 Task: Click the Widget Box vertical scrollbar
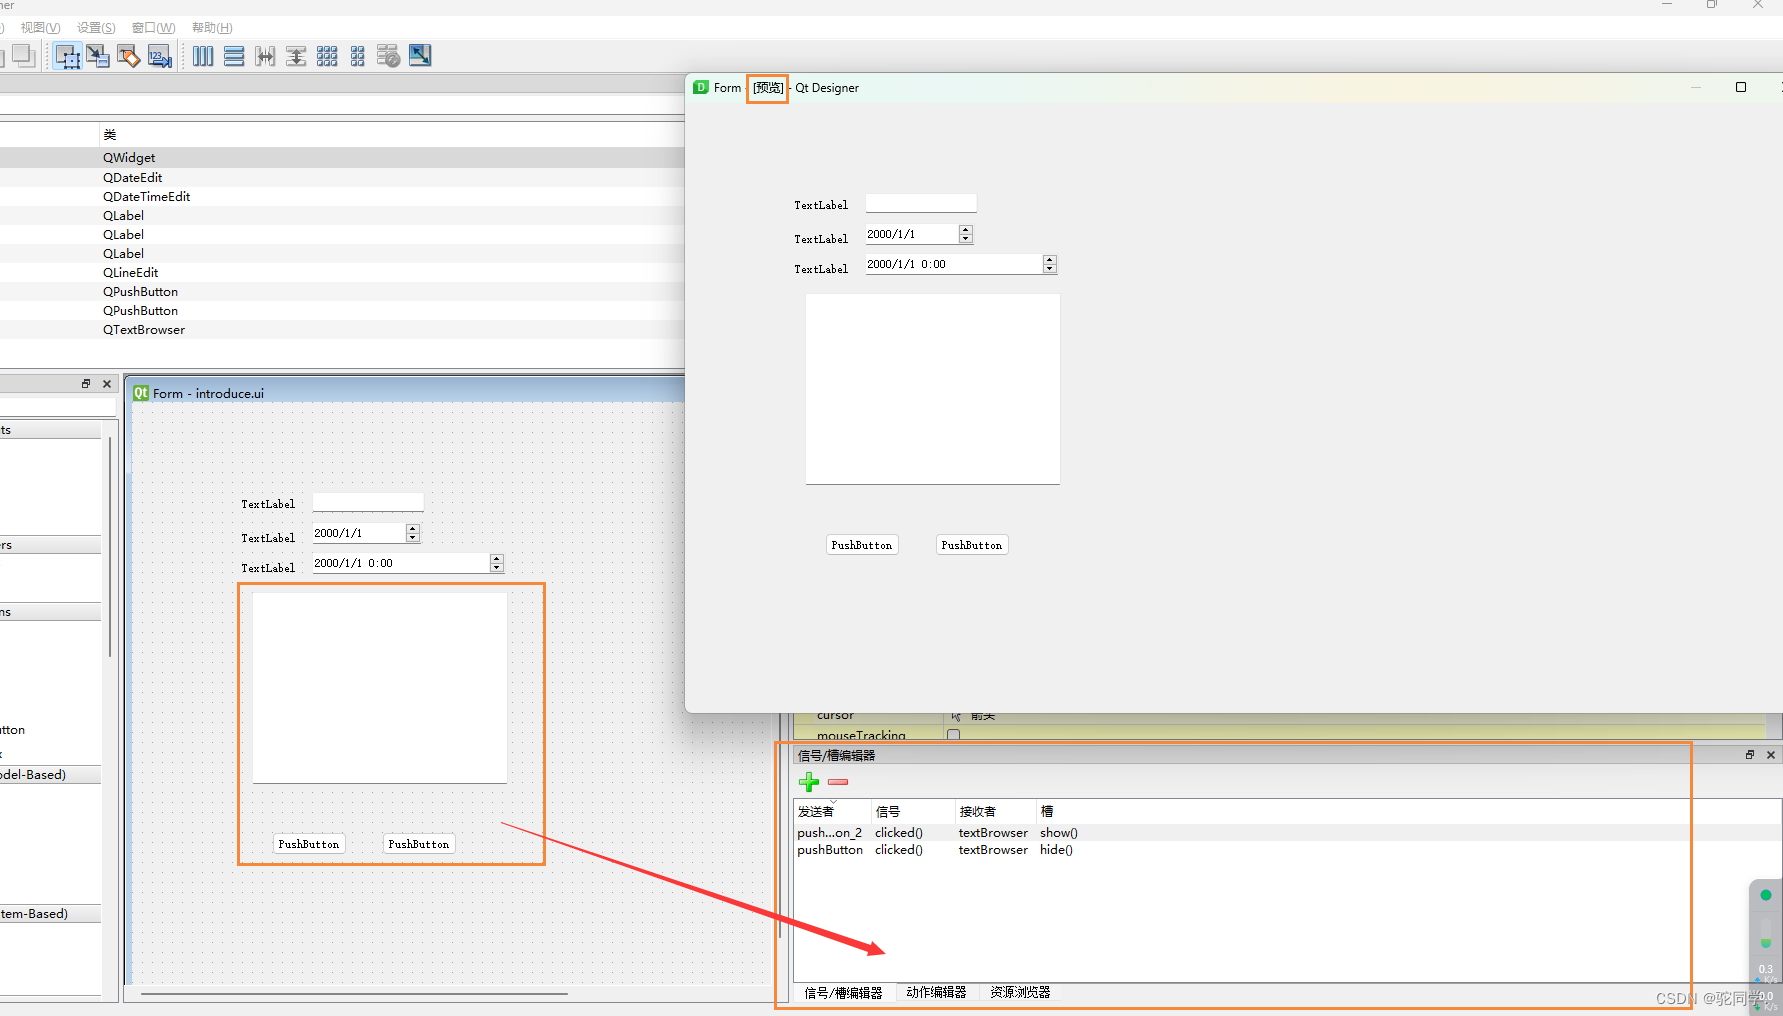pyautogui.click(x=109, y=545)
